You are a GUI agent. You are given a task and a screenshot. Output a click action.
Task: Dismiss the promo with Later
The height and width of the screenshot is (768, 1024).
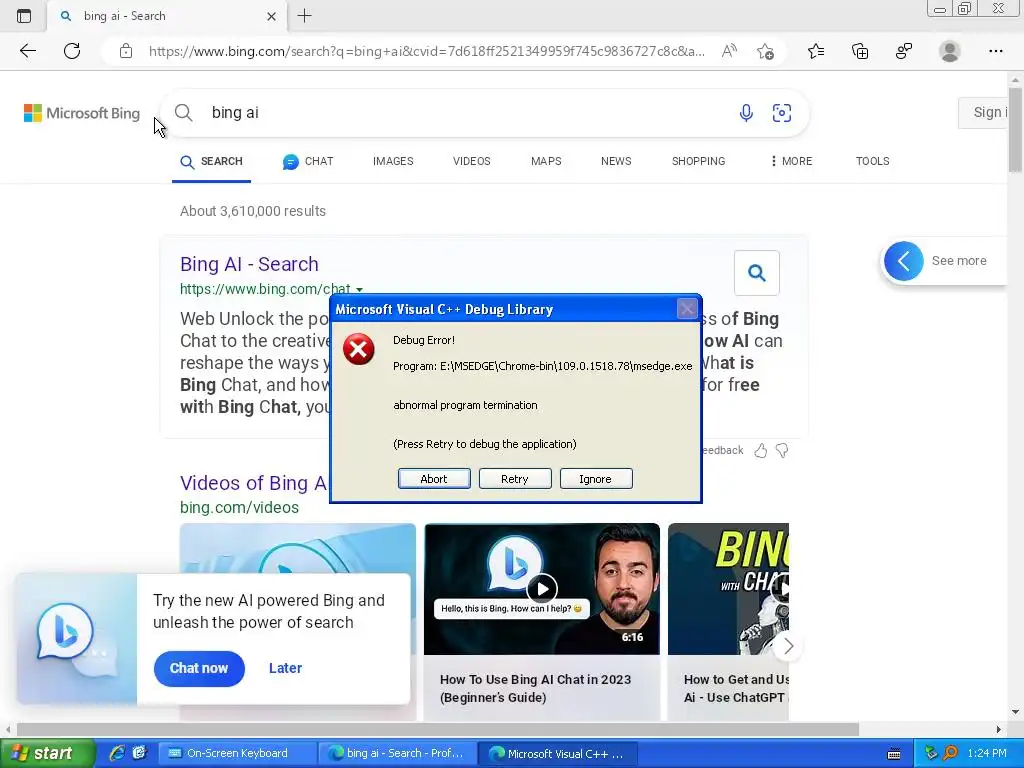[285, 668]
